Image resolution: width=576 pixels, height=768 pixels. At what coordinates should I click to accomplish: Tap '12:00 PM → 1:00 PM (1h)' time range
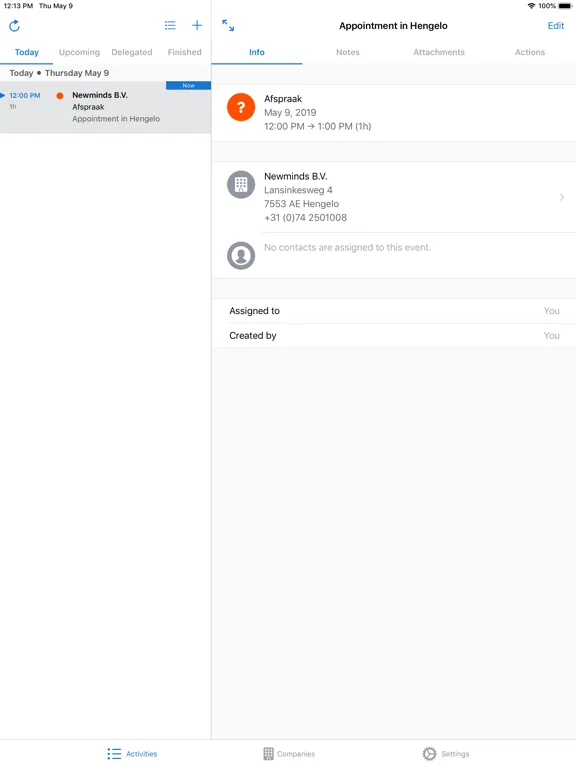click(x=317, y=126)
